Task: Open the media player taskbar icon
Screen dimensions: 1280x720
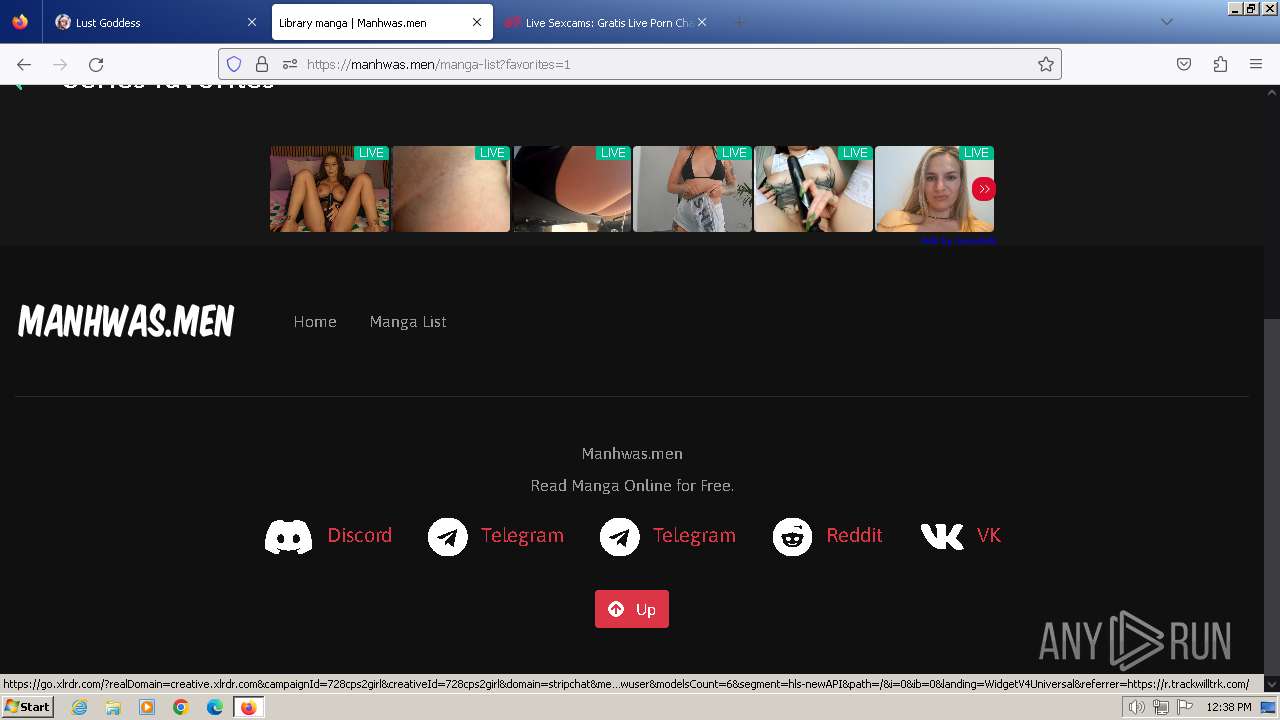Action: [147, 707]
